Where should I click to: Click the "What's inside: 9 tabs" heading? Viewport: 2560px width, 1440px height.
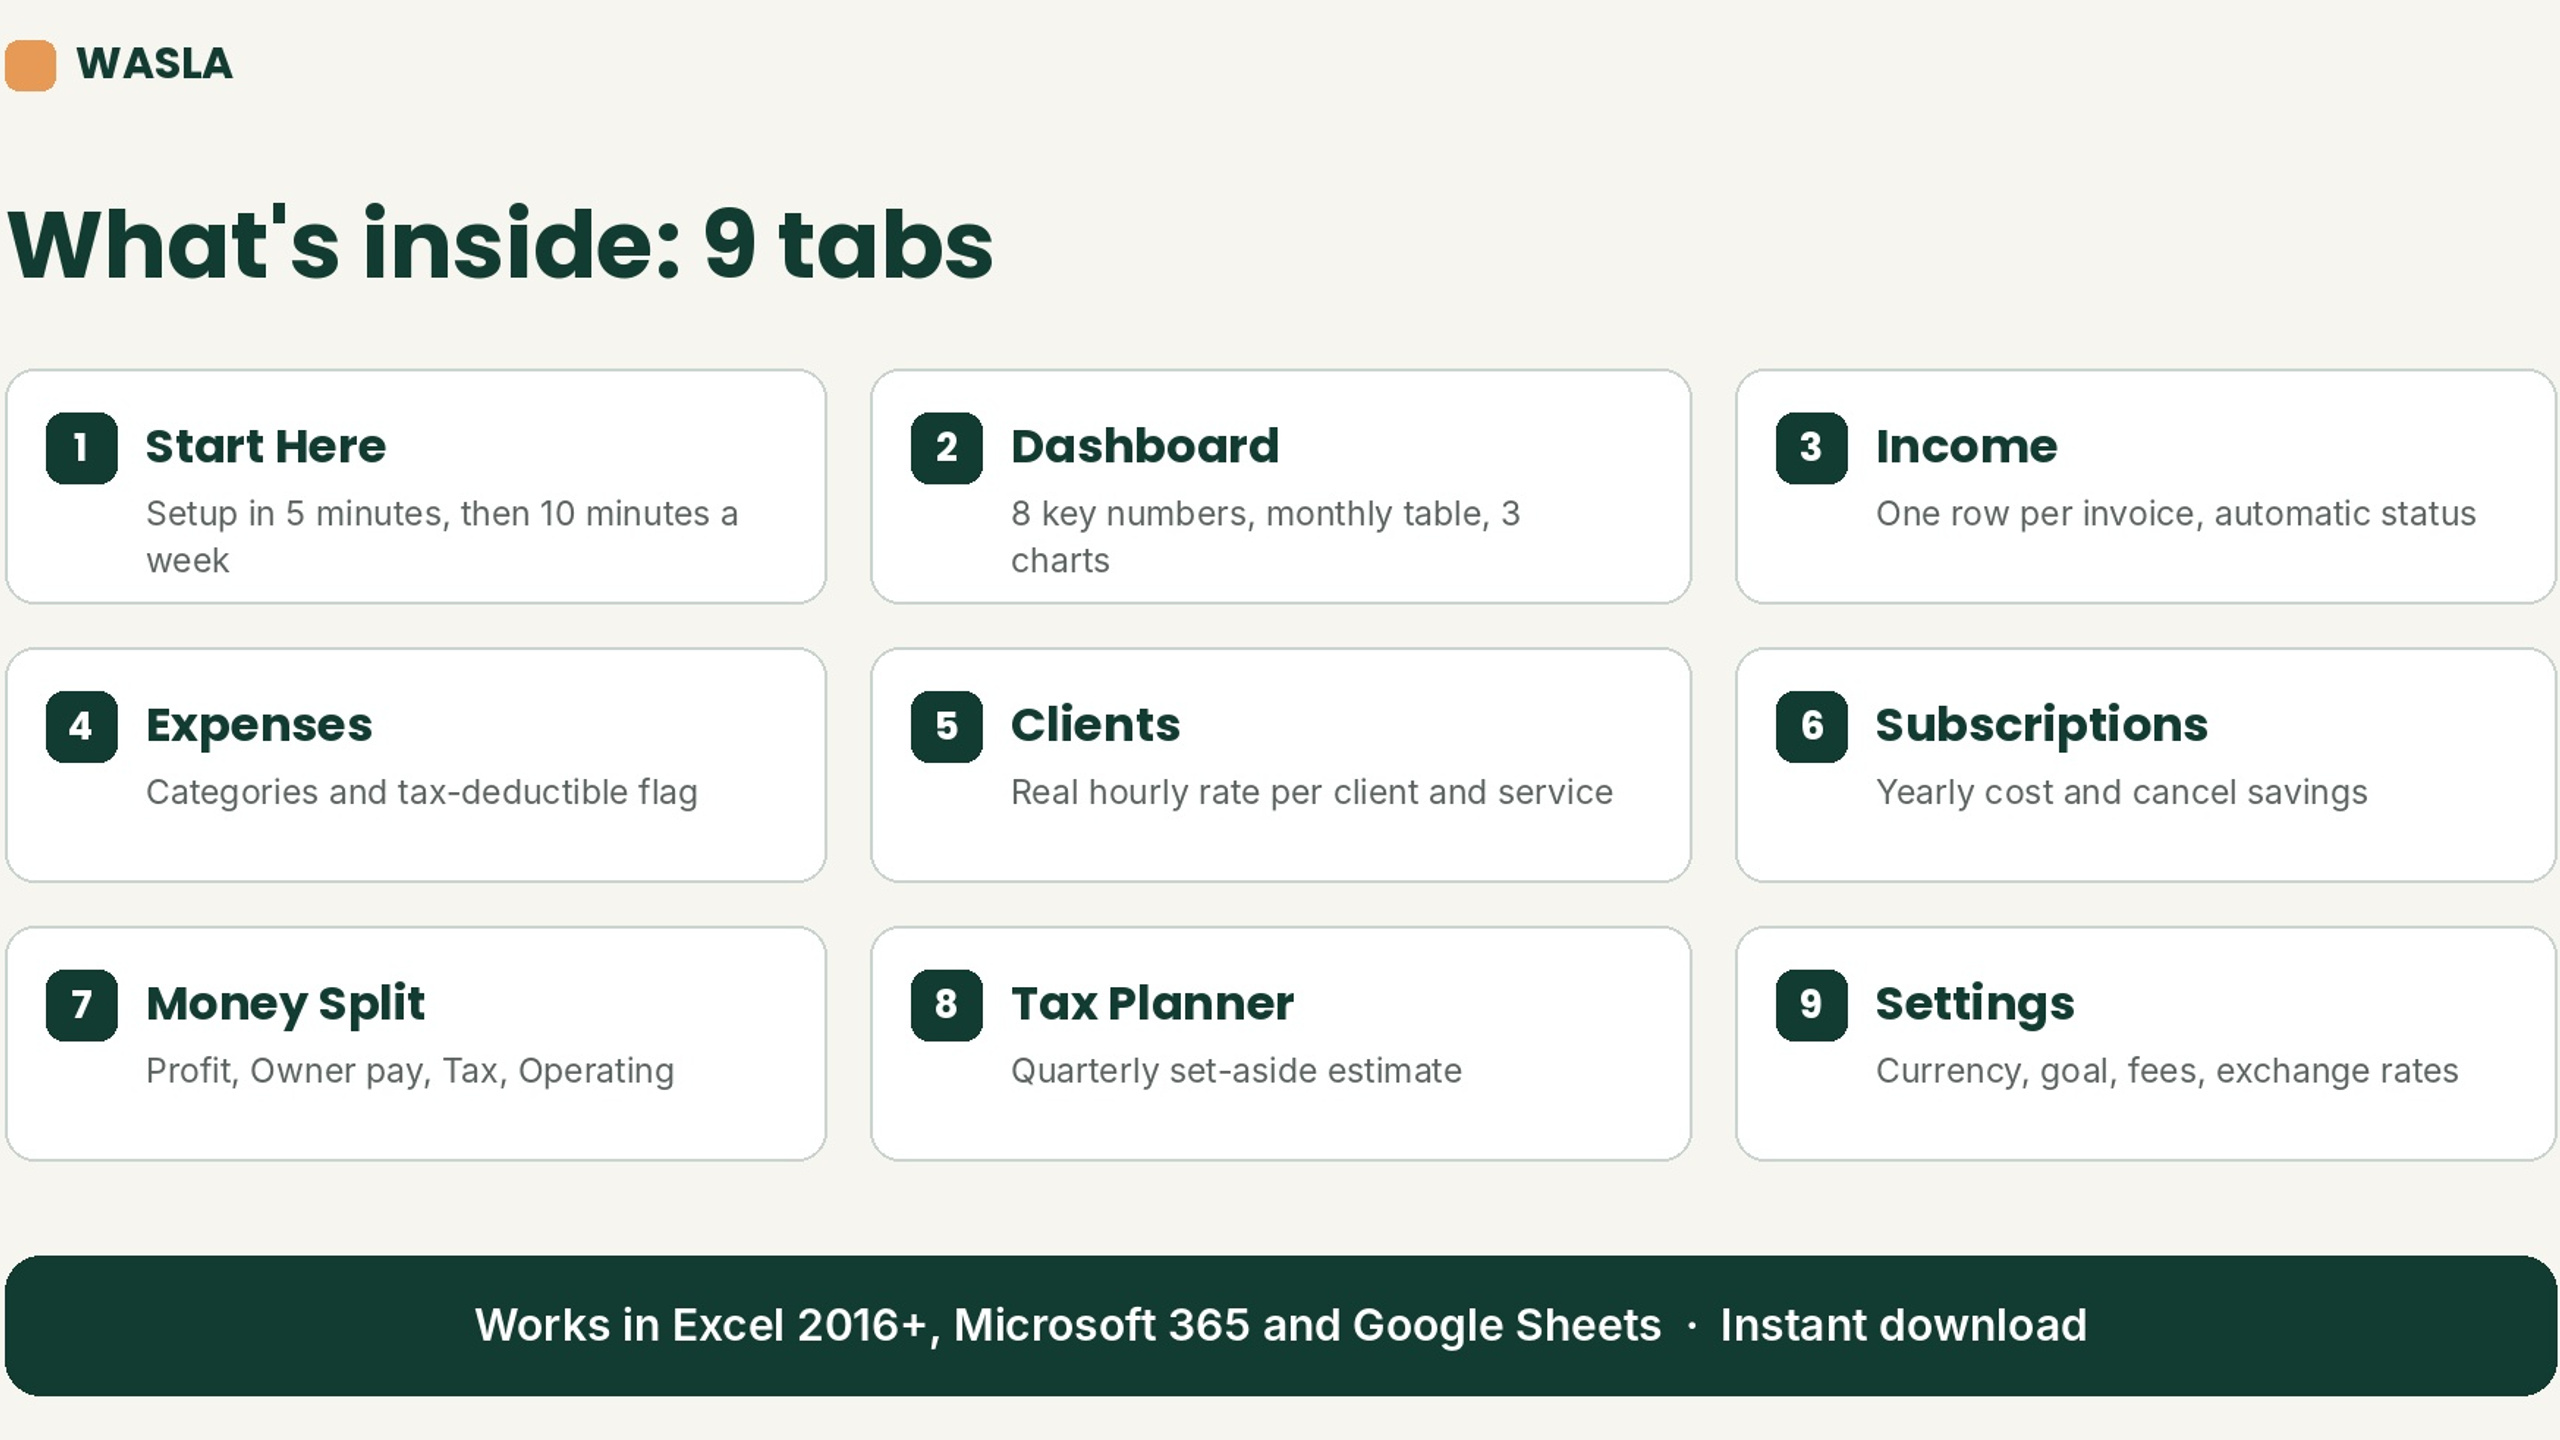pyautogui.click(x=500, y=243)
